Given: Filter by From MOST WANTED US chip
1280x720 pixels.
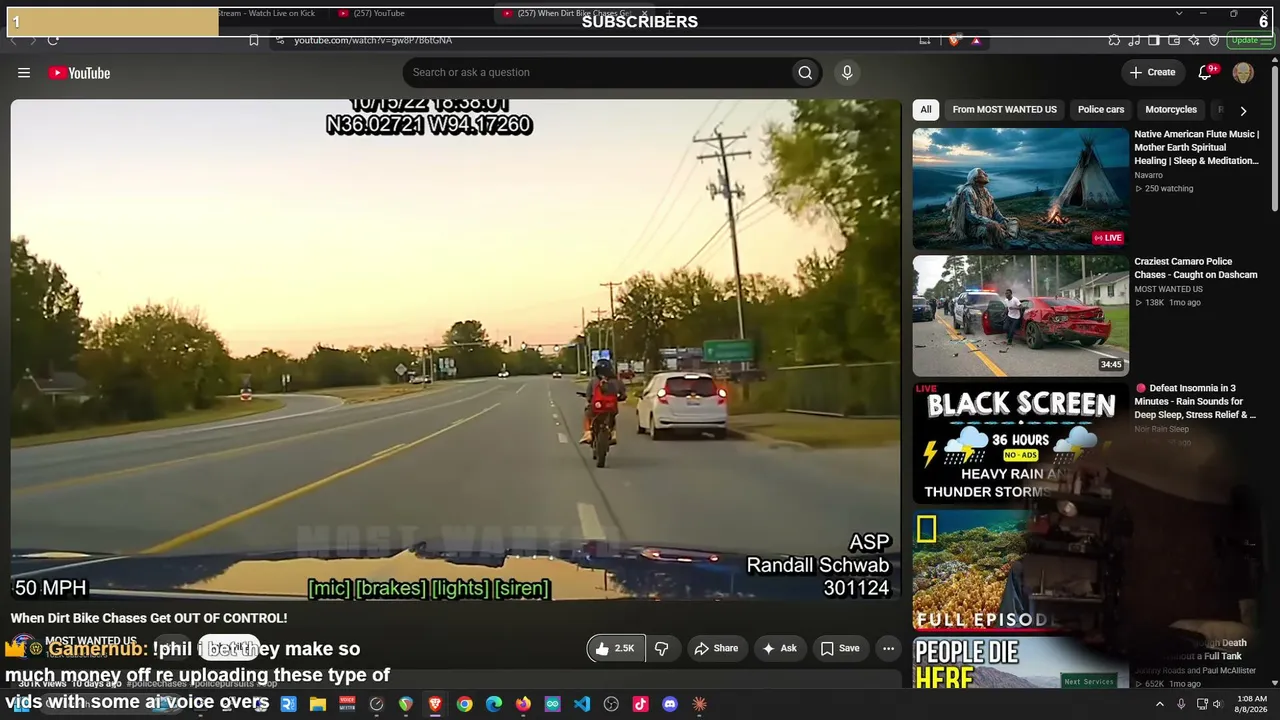Looking at the screenshot, I should 1004,110.
